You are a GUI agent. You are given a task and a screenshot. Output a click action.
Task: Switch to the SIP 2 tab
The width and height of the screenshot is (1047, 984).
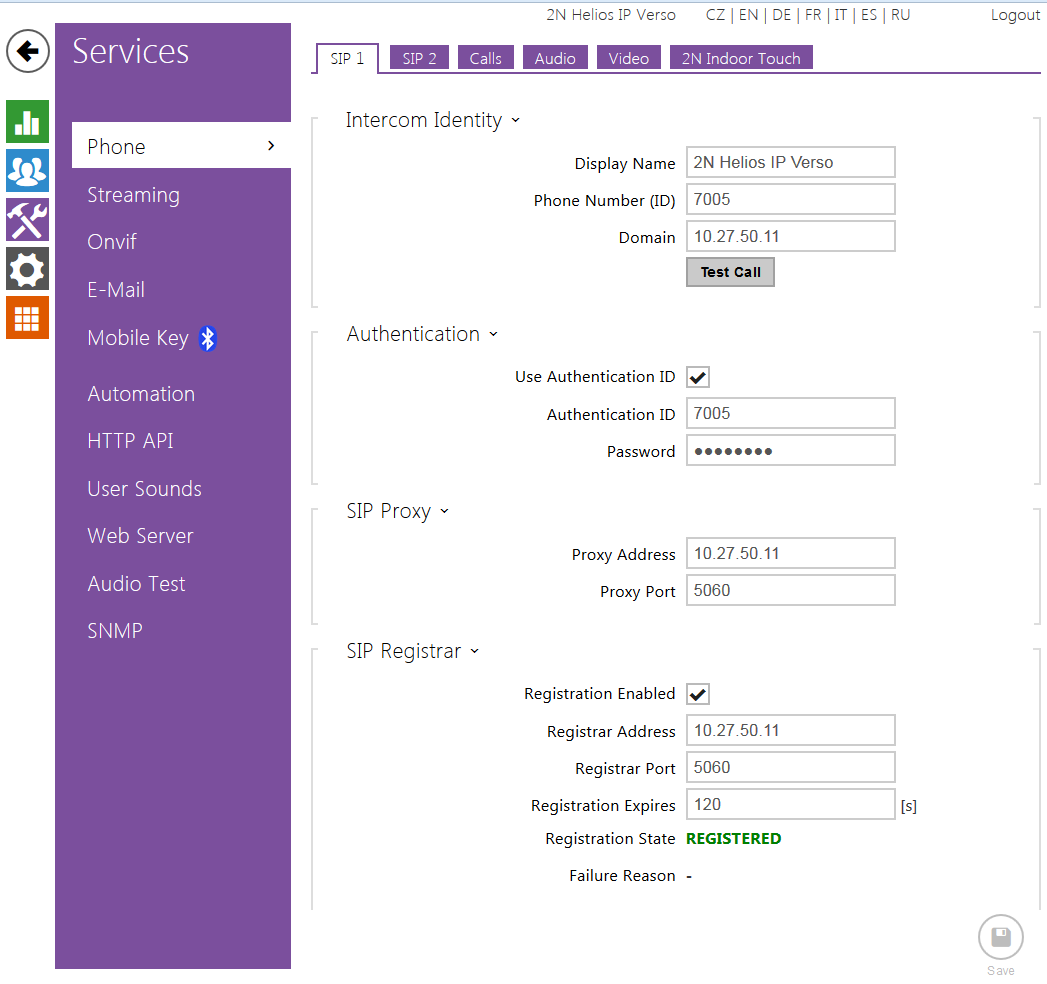coord(419,58)
